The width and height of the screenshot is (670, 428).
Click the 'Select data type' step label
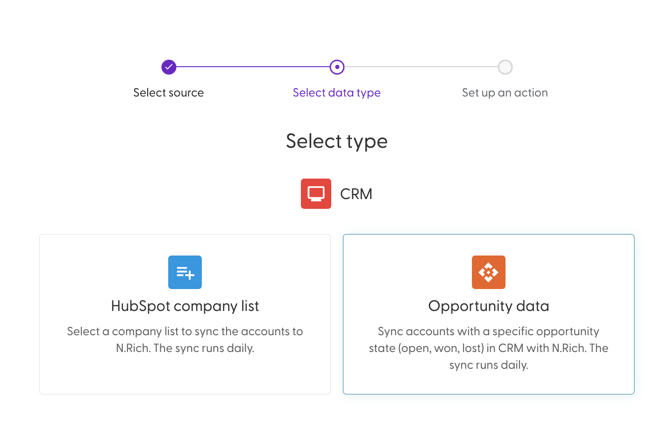337,93
